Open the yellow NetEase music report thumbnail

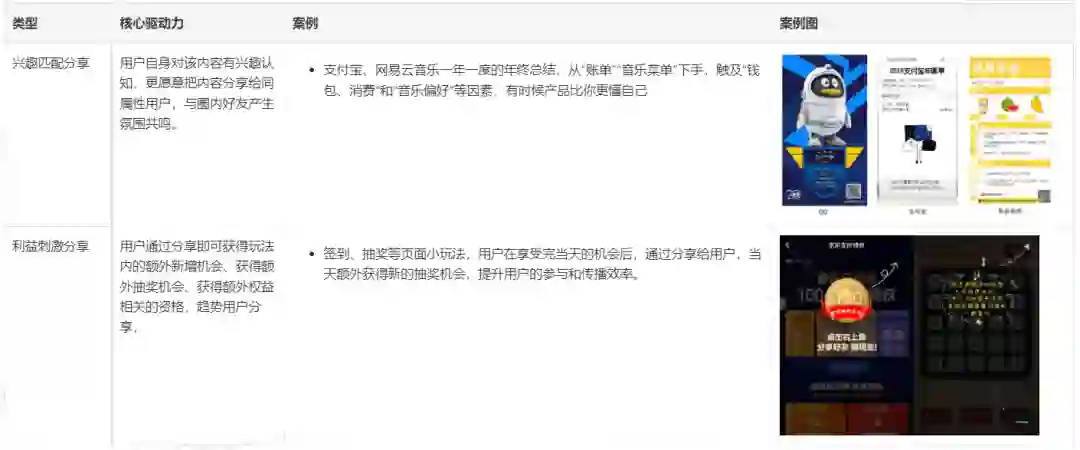click(1010, 130)
